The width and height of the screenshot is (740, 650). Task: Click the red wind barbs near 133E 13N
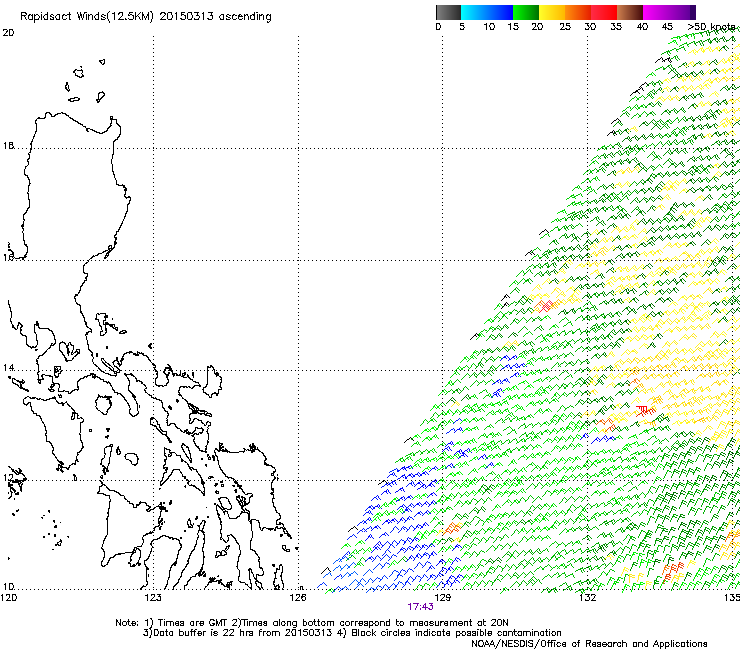click(645, 410)
